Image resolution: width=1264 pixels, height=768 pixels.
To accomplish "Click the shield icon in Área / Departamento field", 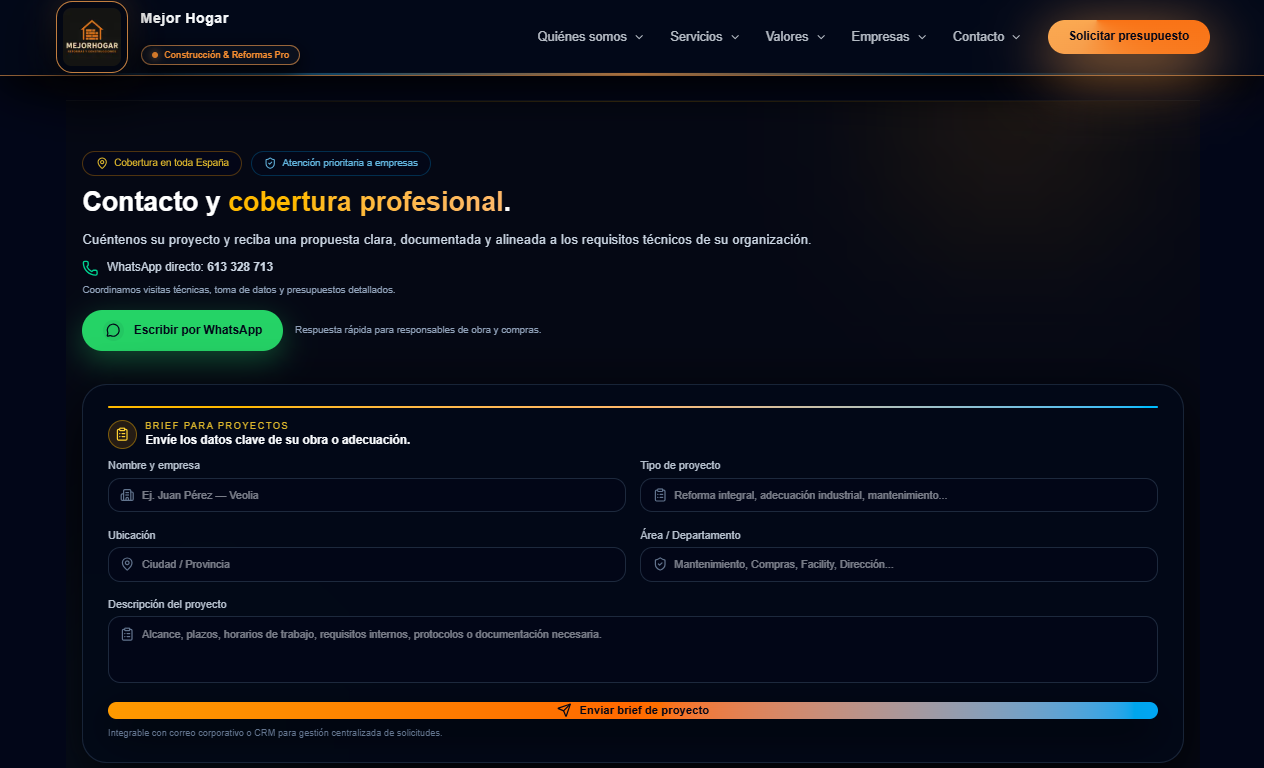I will [x=660, y=564].
